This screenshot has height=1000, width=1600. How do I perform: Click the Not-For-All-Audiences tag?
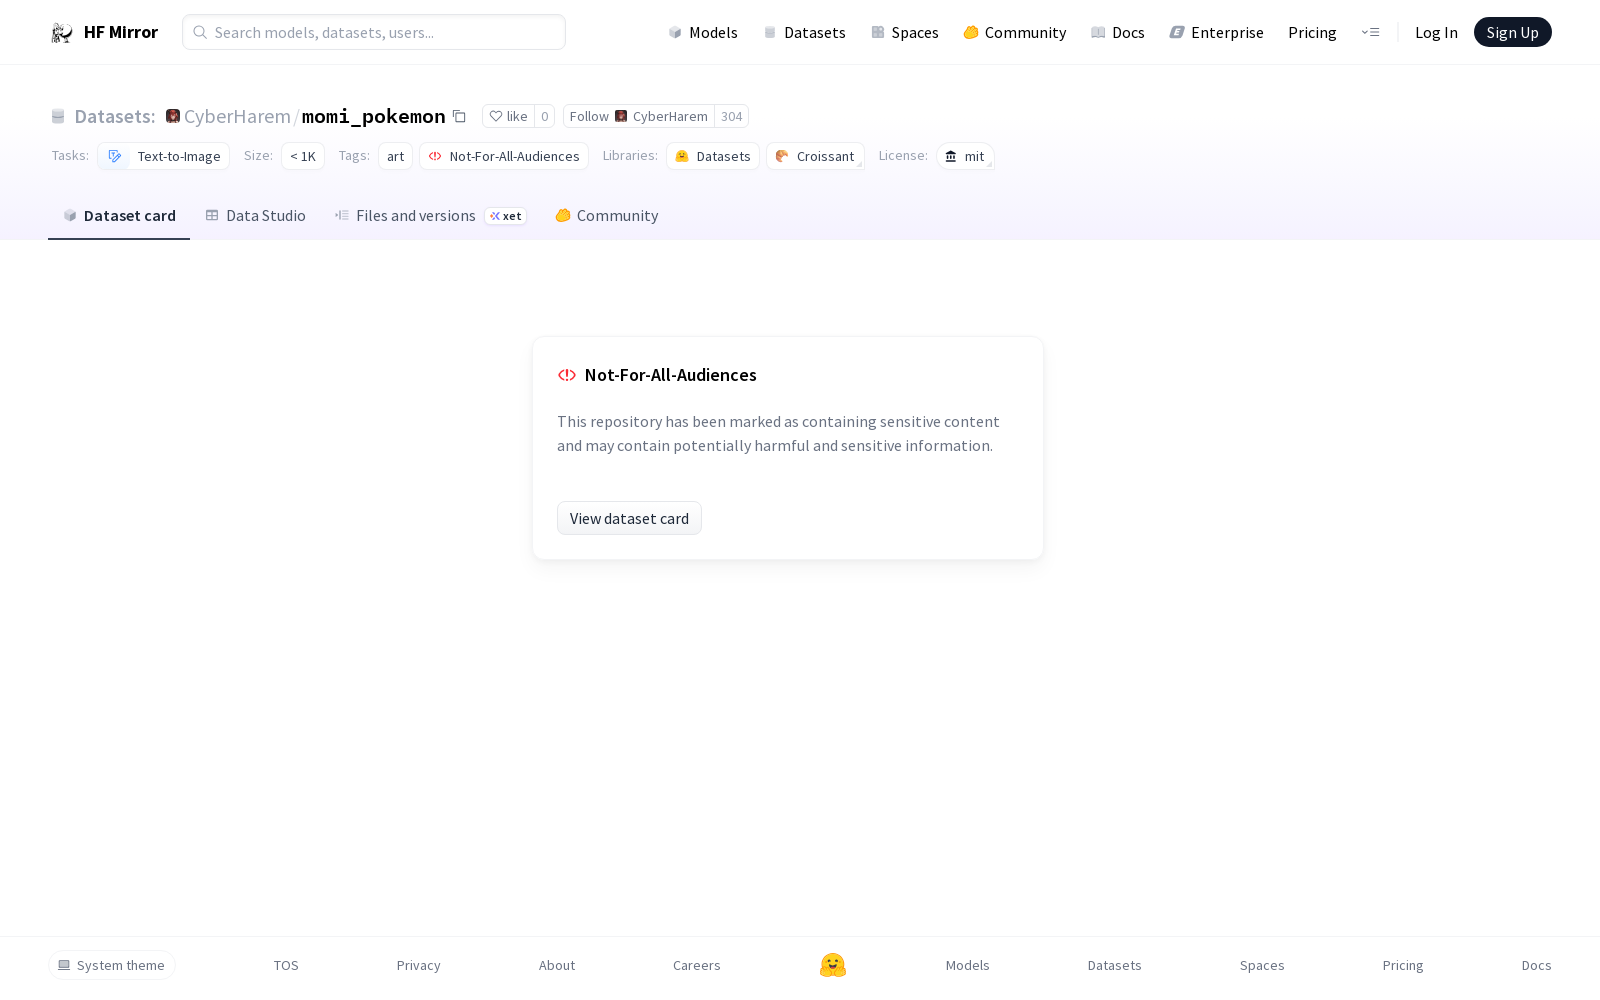pos(504,156)
